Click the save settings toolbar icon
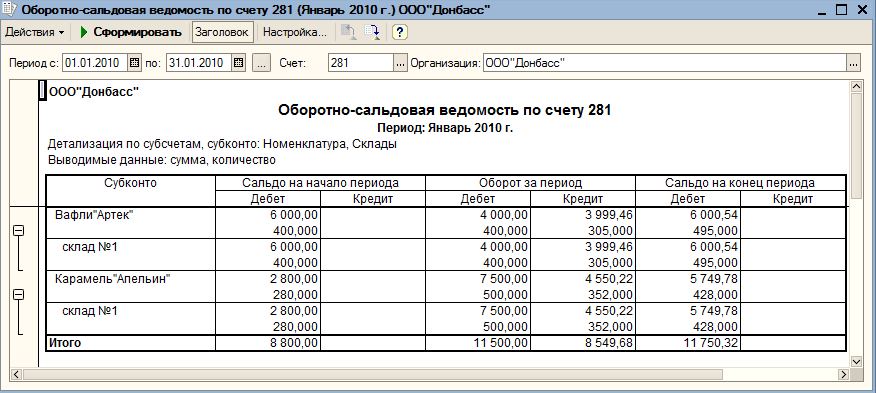Image resolution: width=876 pixels, height=393 pixels. pyautogui.click(x=372, y=32)
